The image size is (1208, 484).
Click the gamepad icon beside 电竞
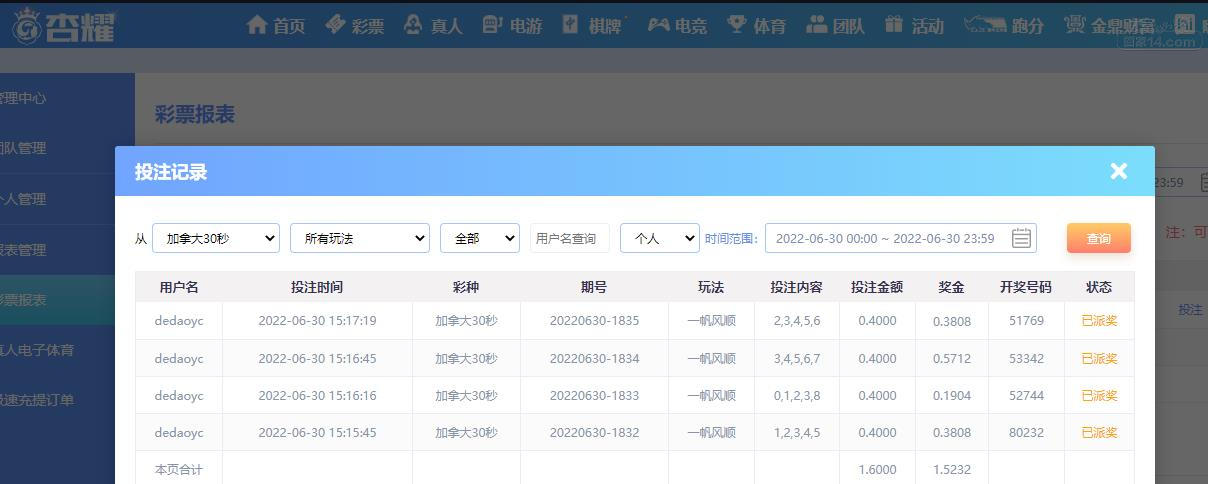658,24
